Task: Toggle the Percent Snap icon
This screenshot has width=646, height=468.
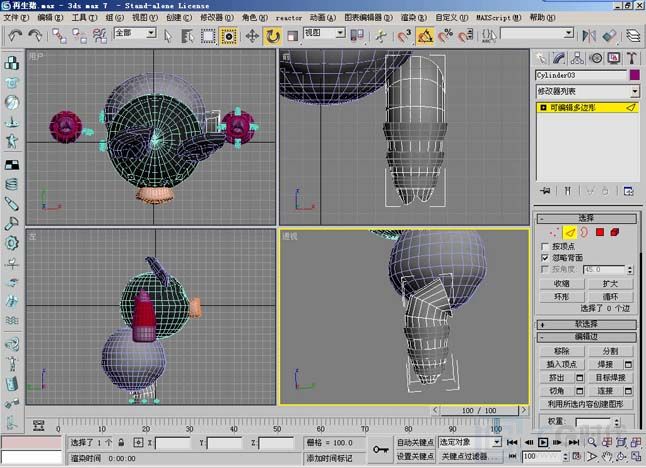Action: 445,36
